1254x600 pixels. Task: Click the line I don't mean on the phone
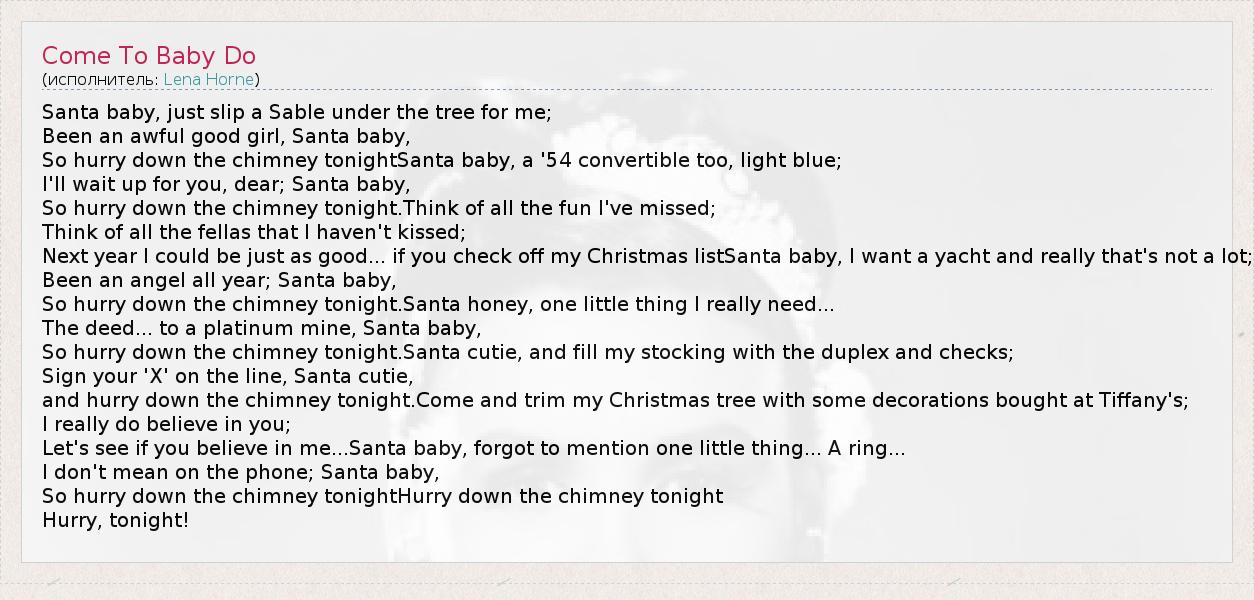pos(240,472)
